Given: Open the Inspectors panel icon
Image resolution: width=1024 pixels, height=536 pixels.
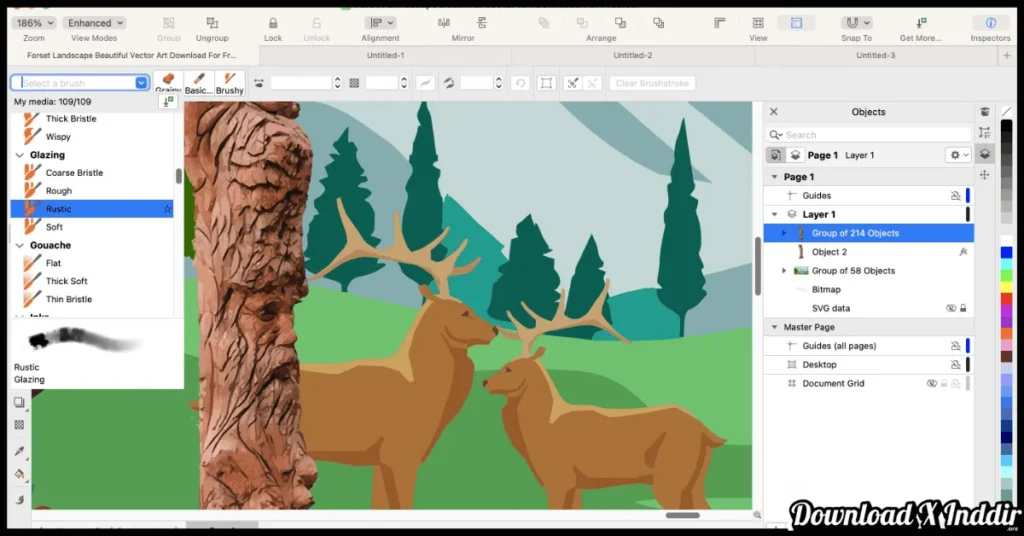Looking at the screenshot, I should (x=991, y=23).
